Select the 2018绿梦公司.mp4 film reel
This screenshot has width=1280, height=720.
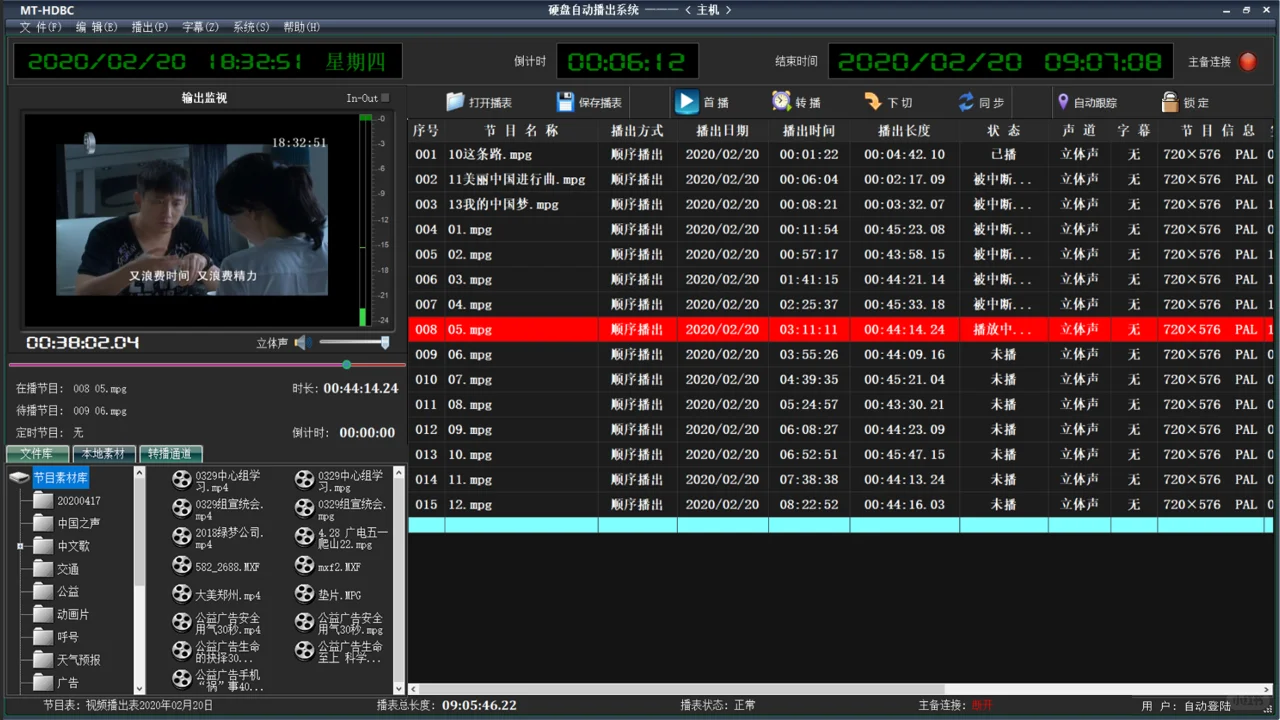pos(181,537)
